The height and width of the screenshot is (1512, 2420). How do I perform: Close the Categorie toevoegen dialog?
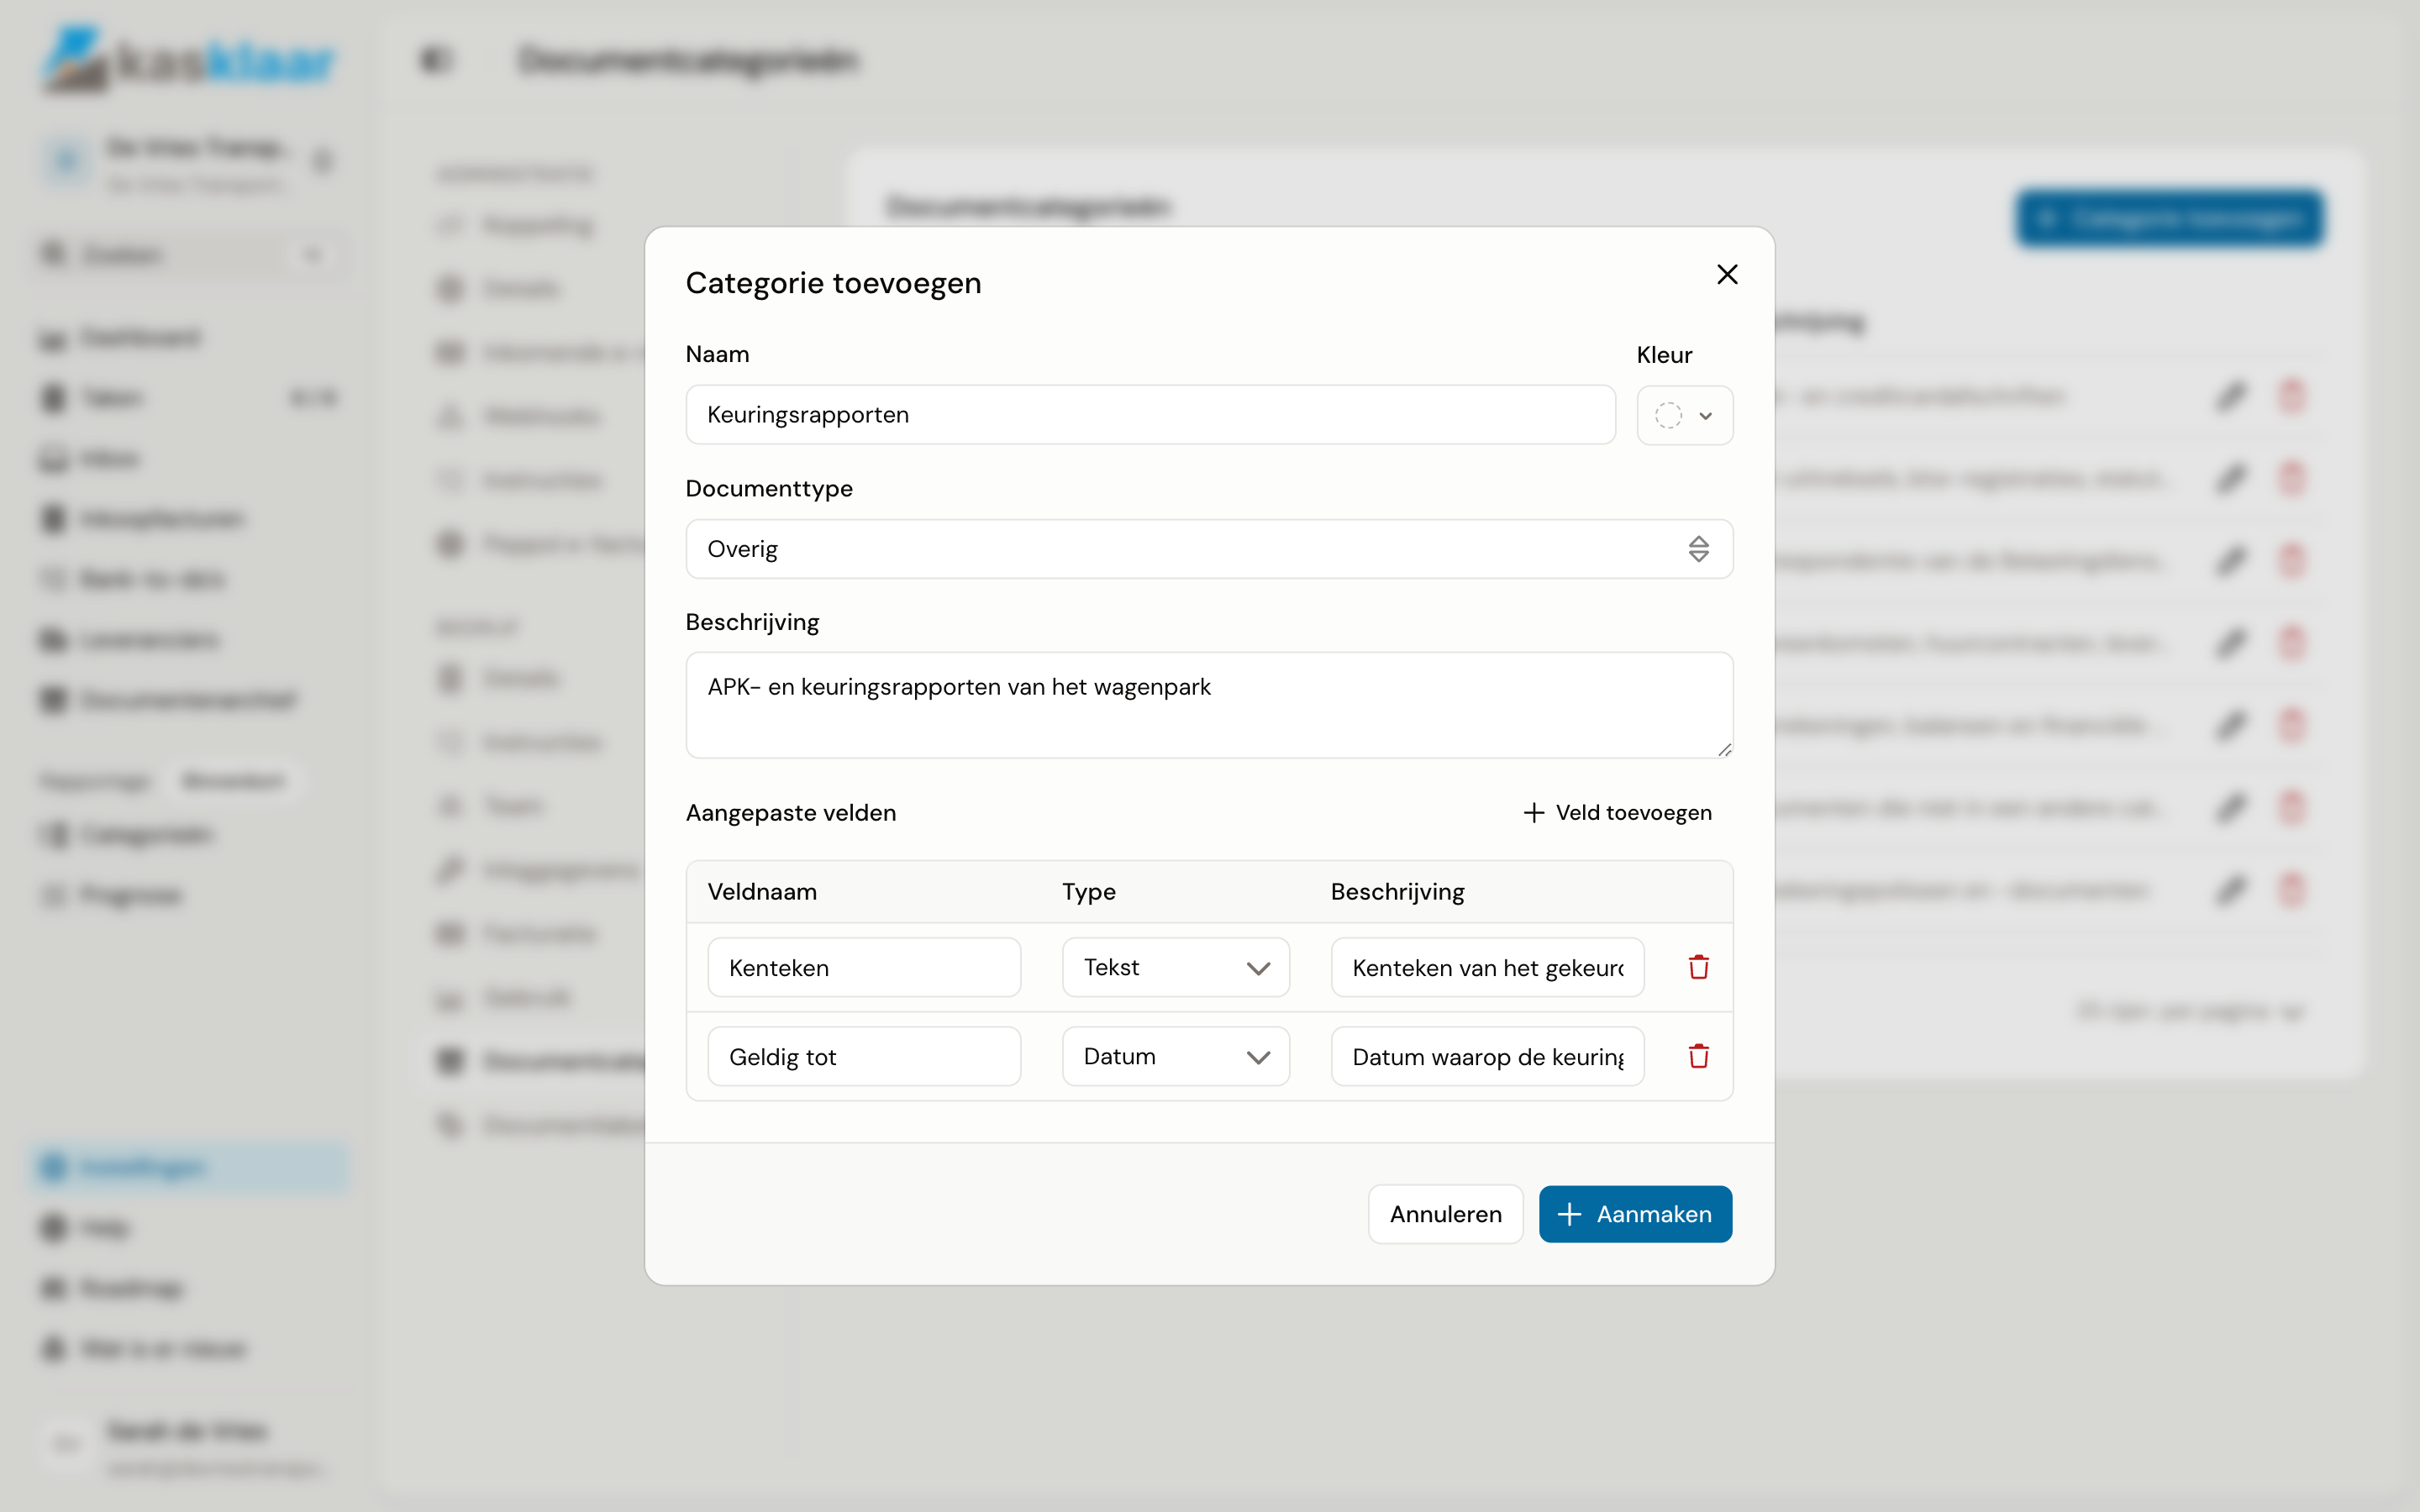pos(1727,274)
